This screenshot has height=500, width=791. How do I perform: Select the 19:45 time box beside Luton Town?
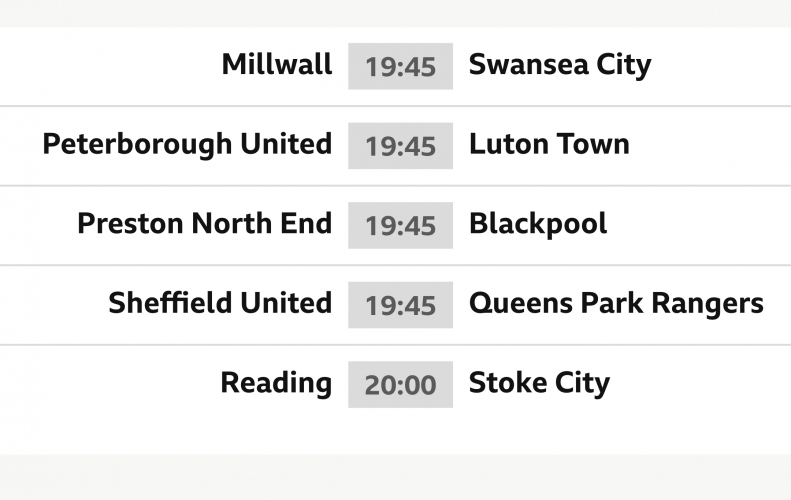point(400,145)
